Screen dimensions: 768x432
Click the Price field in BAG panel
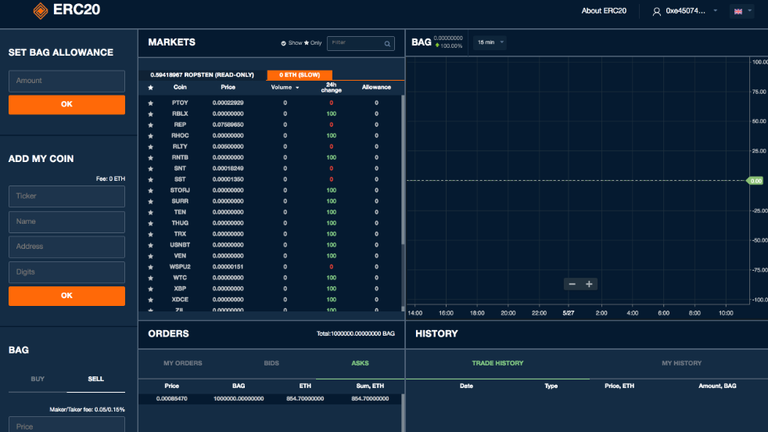tap(67, 425)
